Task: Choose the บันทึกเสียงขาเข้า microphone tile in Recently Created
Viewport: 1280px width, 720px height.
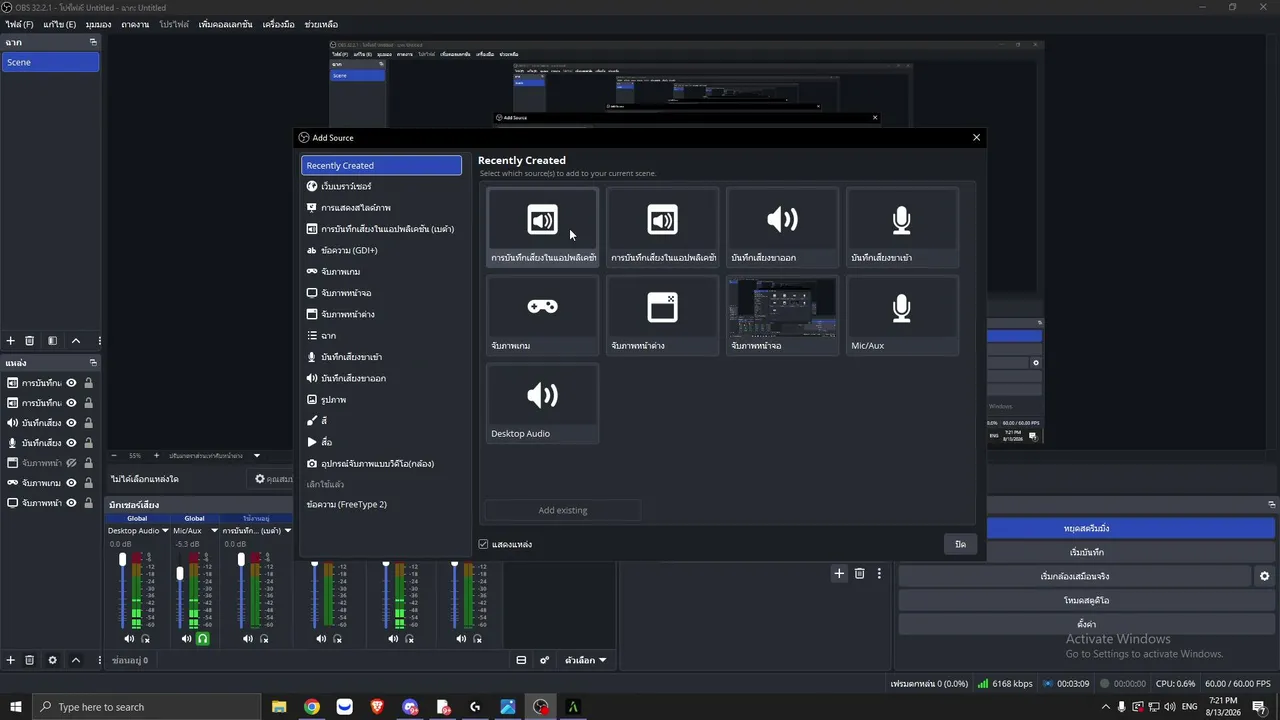Action: (x=902, y=228)
